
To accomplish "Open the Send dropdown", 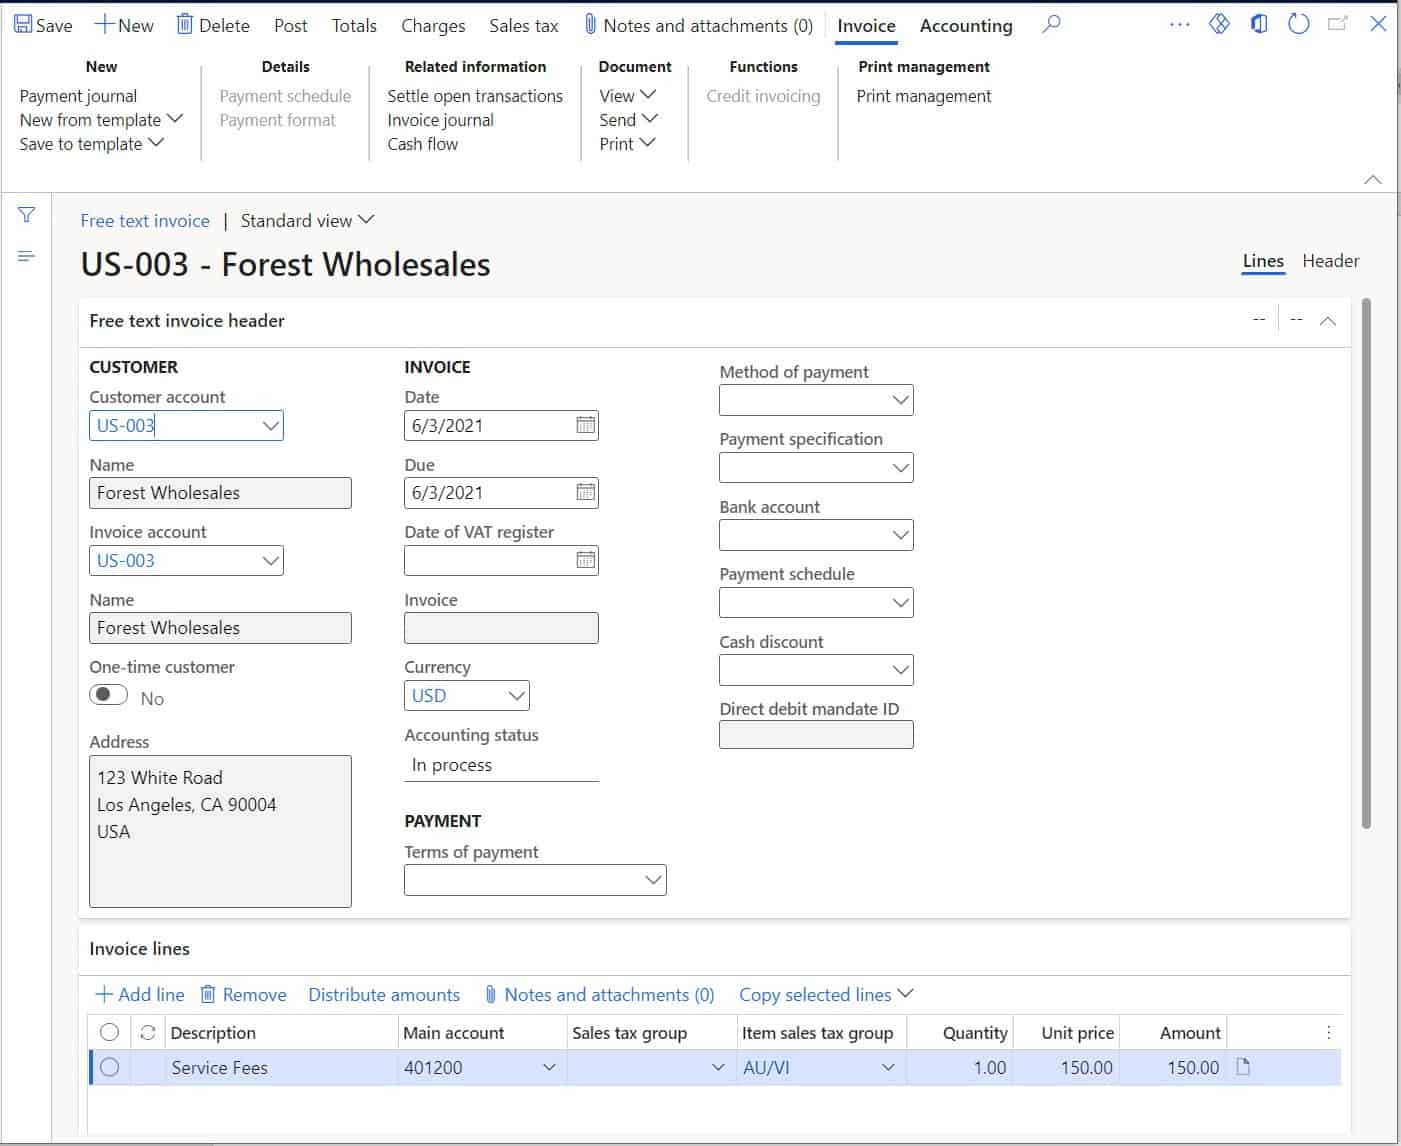I will (x=628, y=119).
